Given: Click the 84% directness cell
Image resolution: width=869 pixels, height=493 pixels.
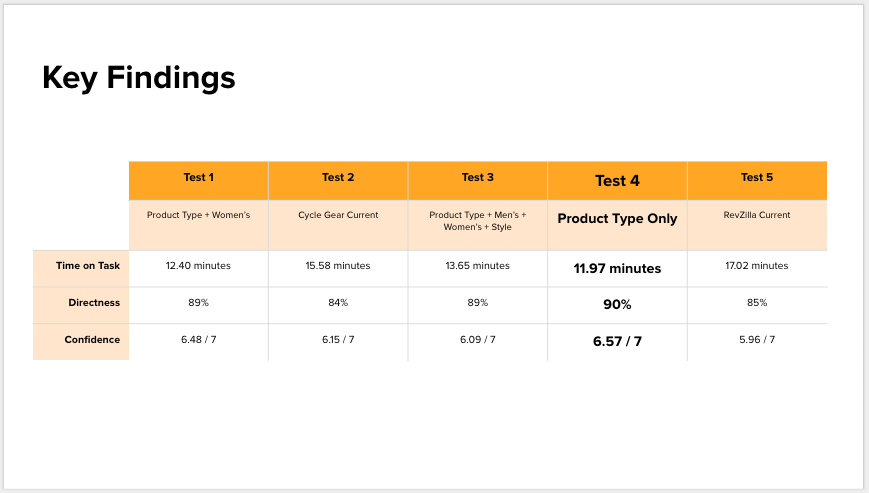Looking at the screenshot, I should coord(338,303).
